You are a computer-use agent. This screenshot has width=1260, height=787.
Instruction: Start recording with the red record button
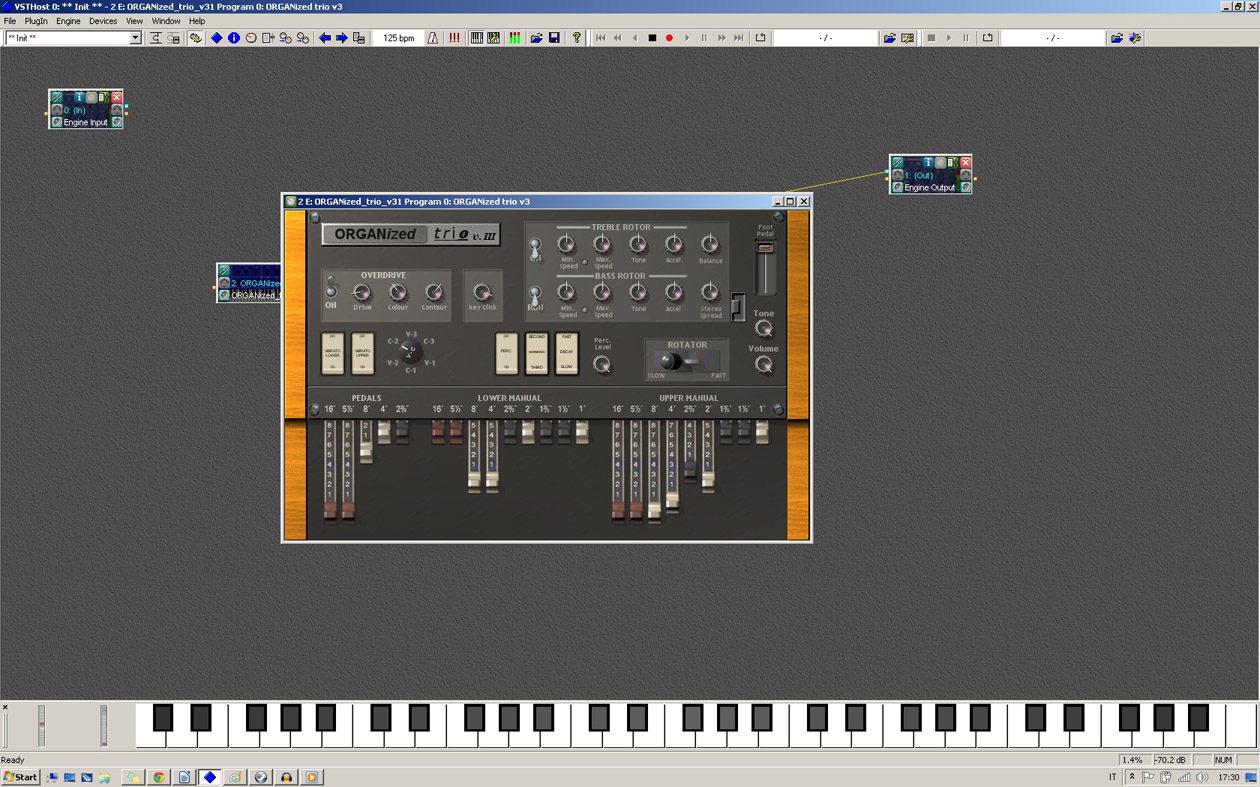(x=669, y=38)
